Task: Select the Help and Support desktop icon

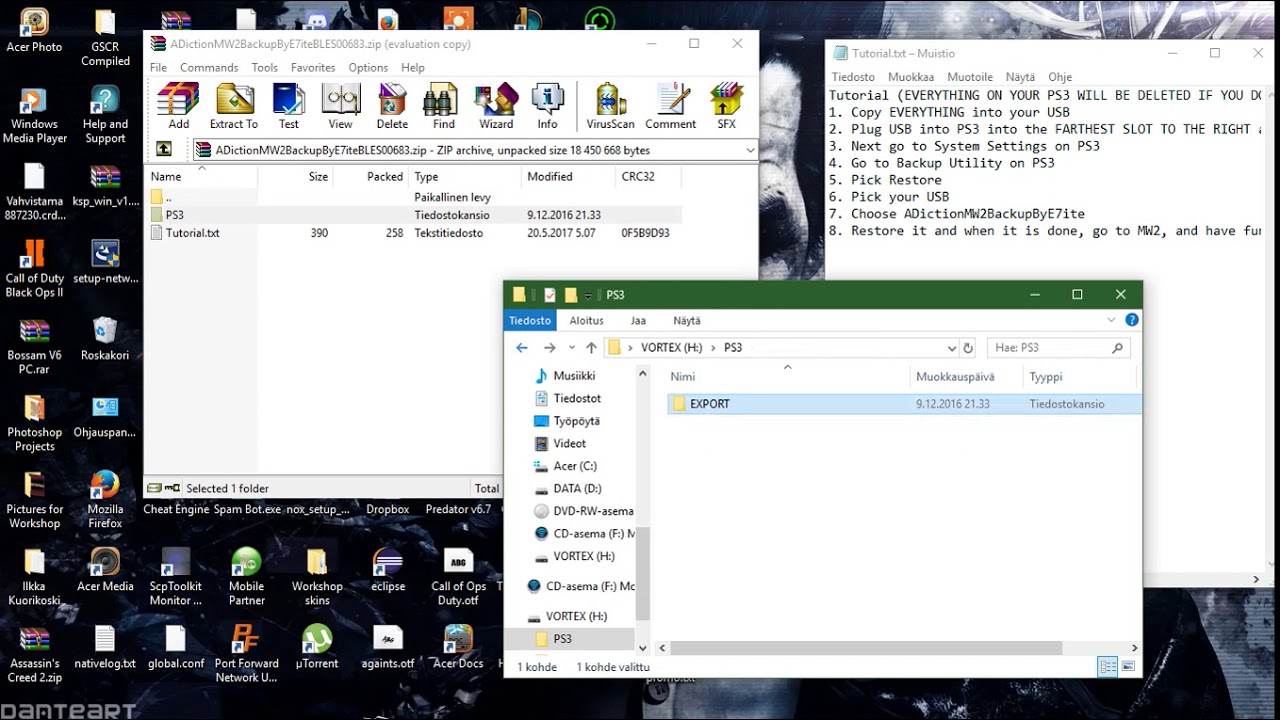Action: [x=105, y=115]
